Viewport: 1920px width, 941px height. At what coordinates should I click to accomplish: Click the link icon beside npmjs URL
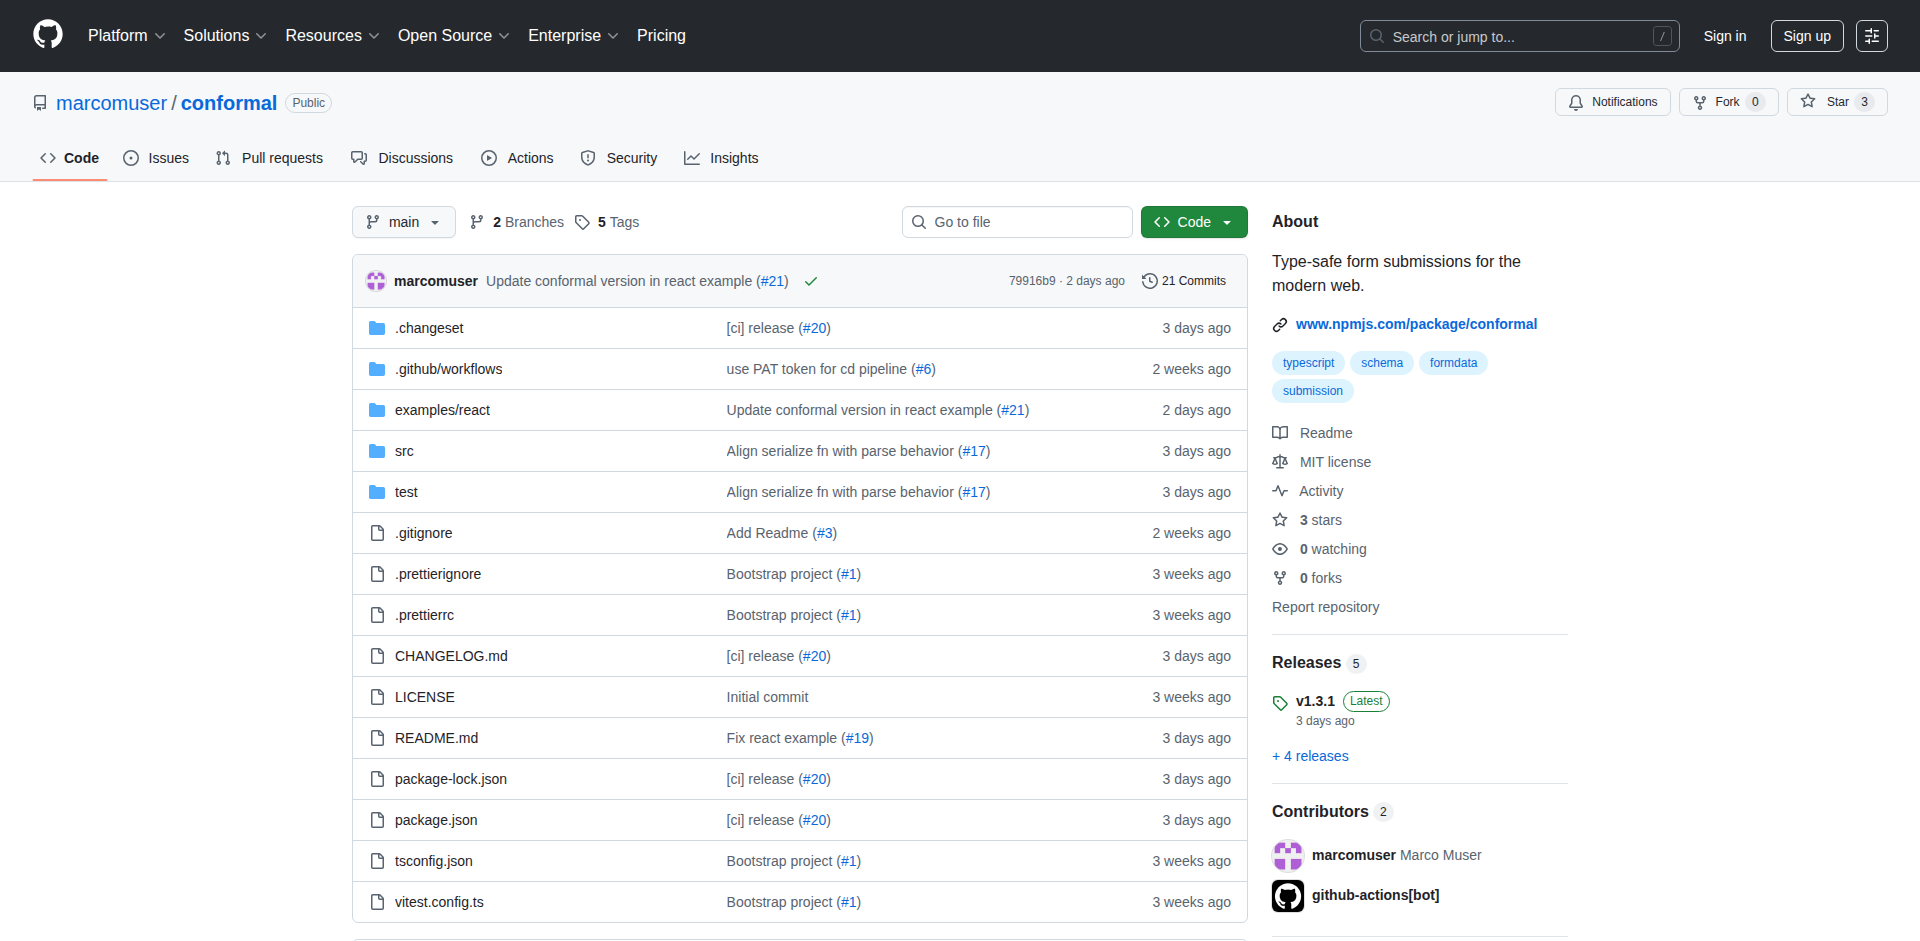pos(1280,325)
